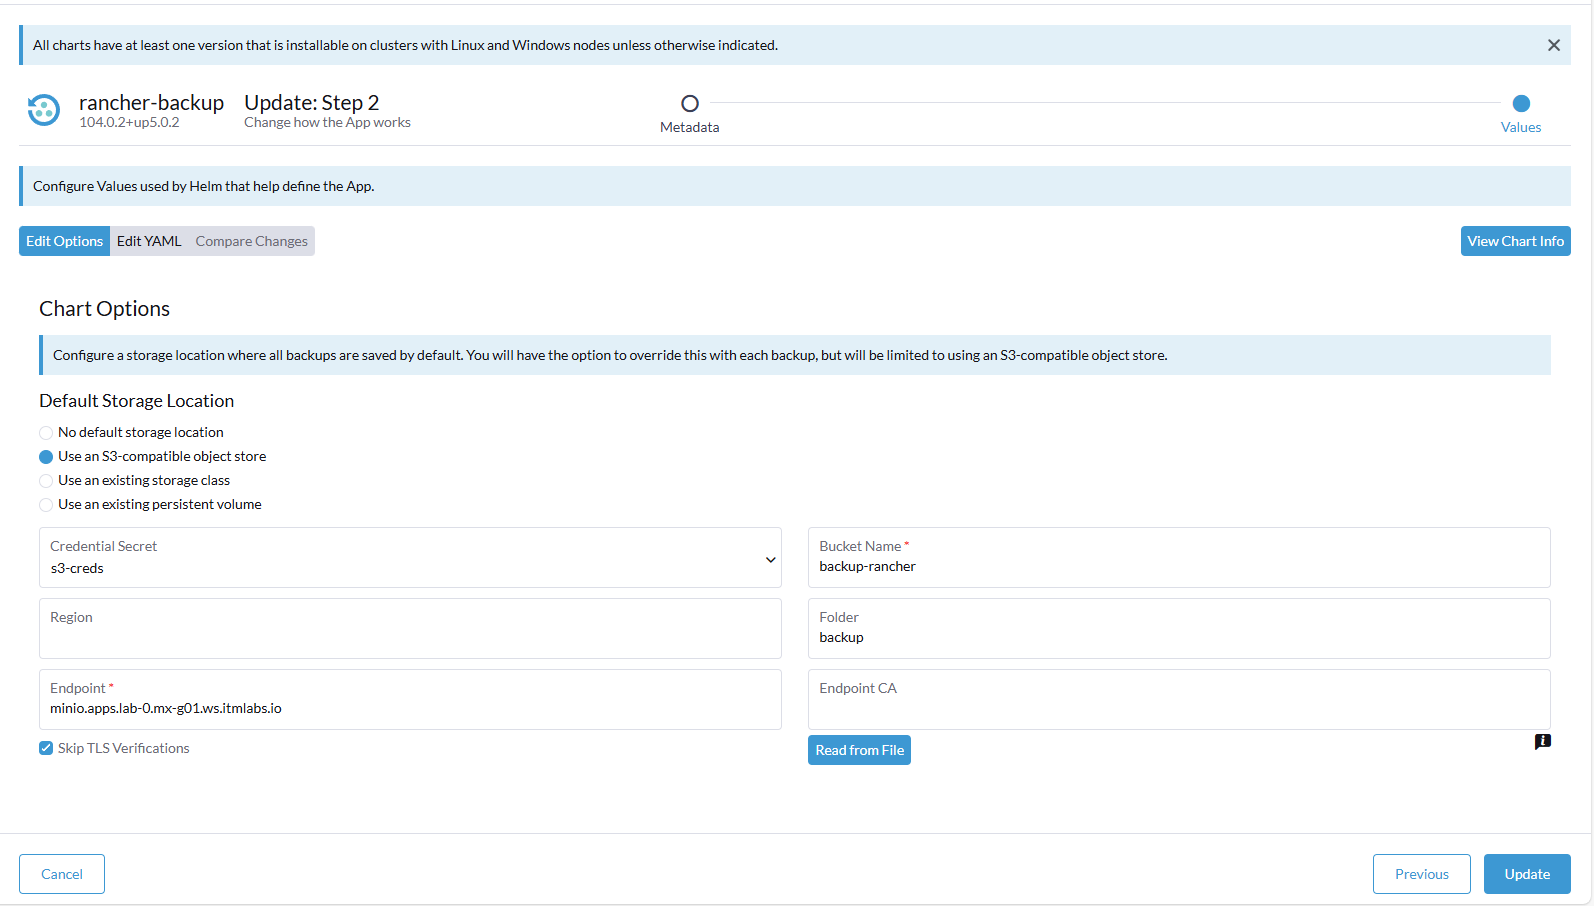Click the rancher-backup chart logo icon
The height and width of the screenshot is (906, 1594).
[x=43, y=110]
